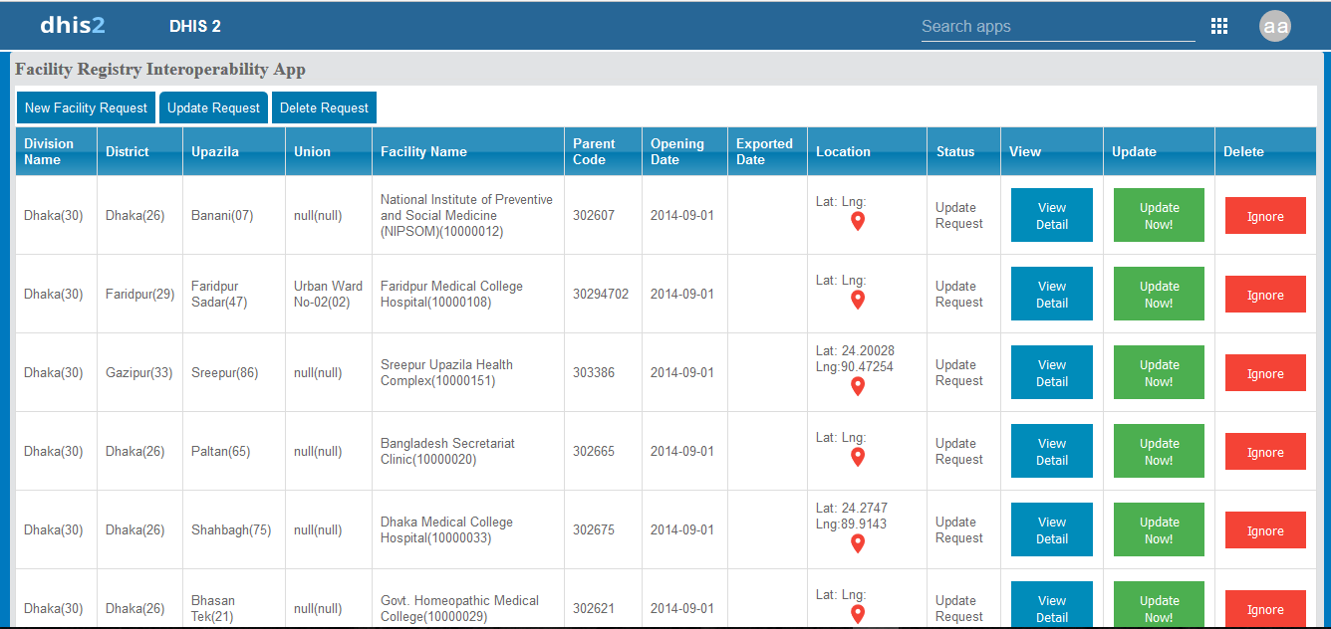The height and width of the screenshot is (629, 1331).
Task: View Detail for Govt. Homeopathic Medical College
Action: [x=1051, y=605]
